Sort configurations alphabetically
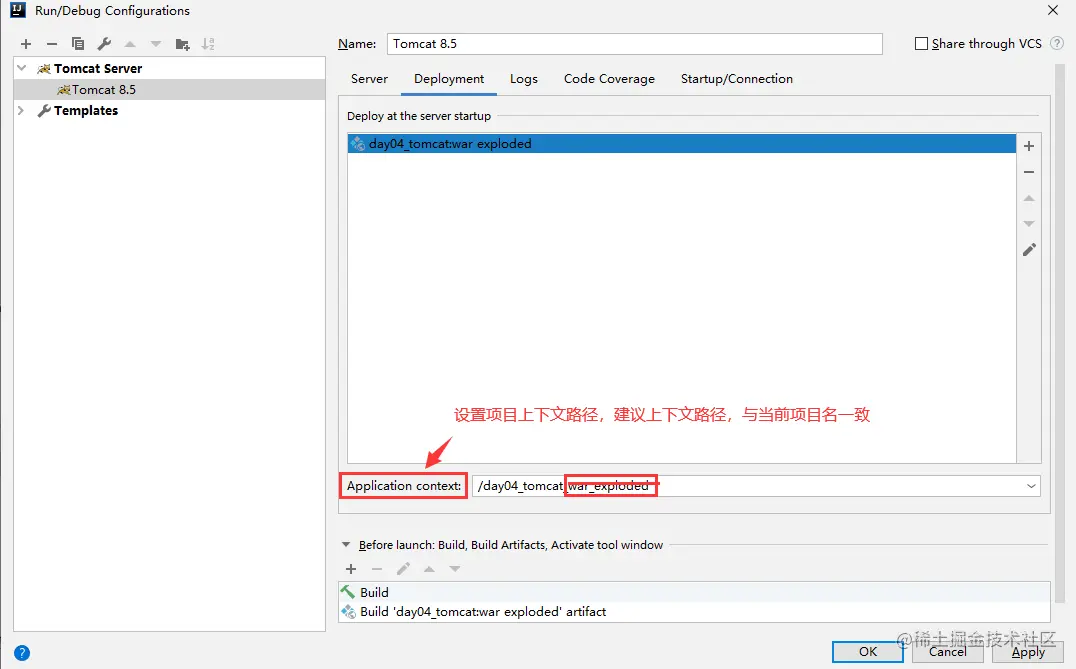This screenshot has width=1076, height=669. 209,44
